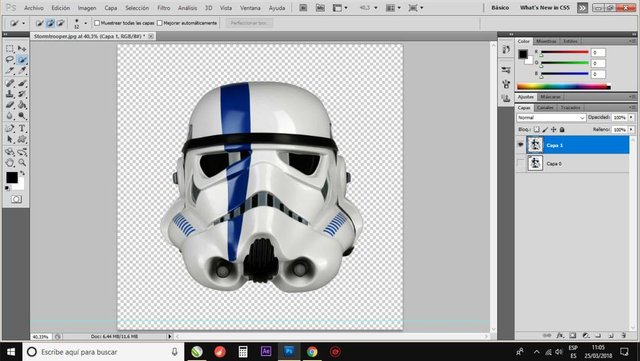This screenshot has width=640, height=361.
Task: Enable Mejorar automáticamente checkbox
Action: tap(160, 23)
